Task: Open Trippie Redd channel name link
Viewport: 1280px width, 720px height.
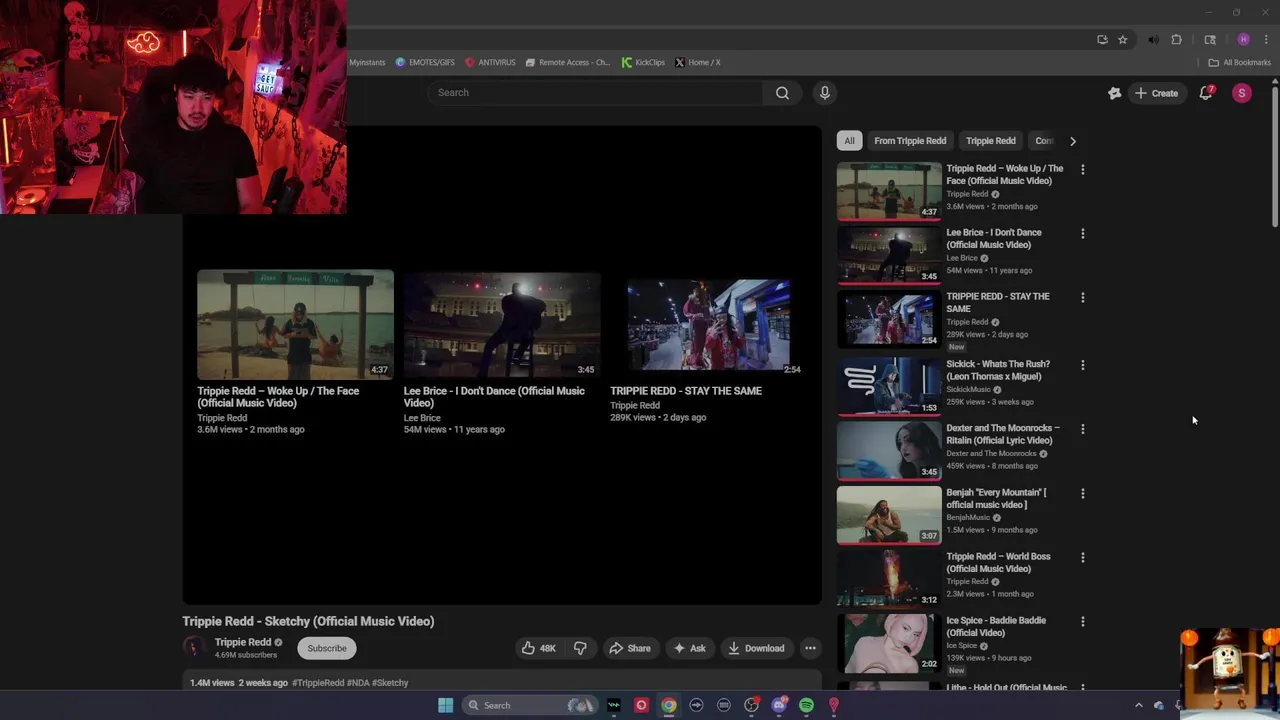Action: 243,642
